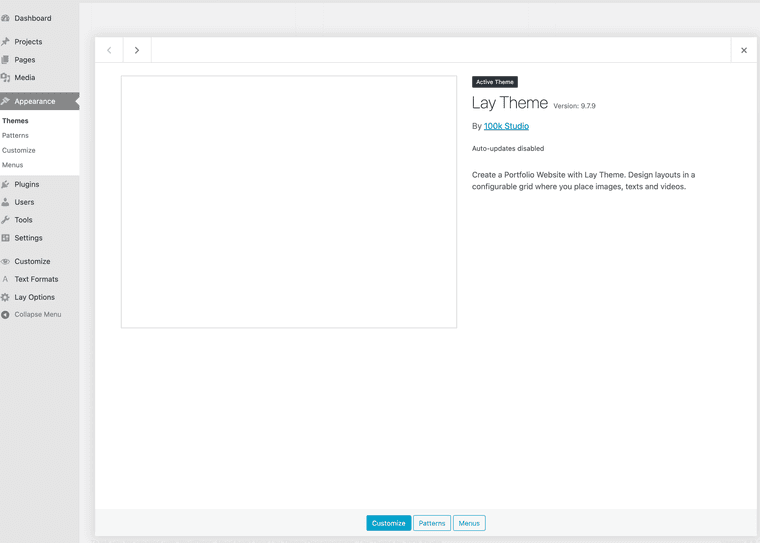Show next theme with right chevron

pos(137,50)
